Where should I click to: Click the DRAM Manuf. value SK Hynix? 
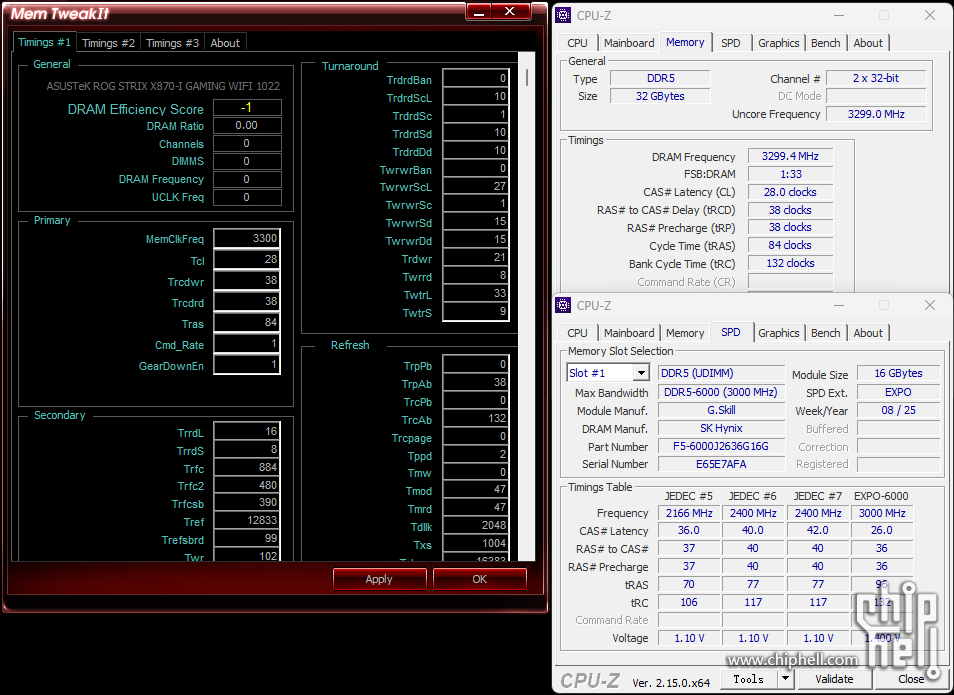point(721,428)
